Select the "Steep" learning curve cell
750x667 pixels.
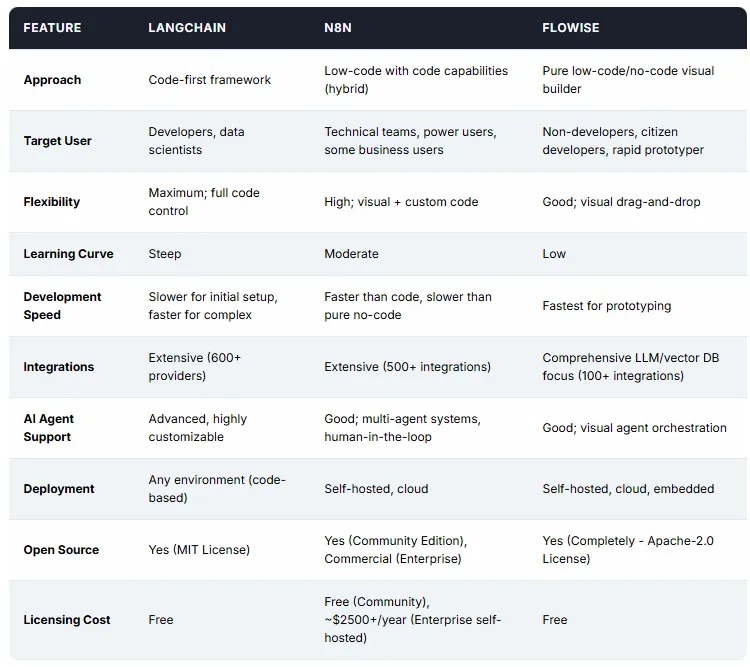[165, 254]
